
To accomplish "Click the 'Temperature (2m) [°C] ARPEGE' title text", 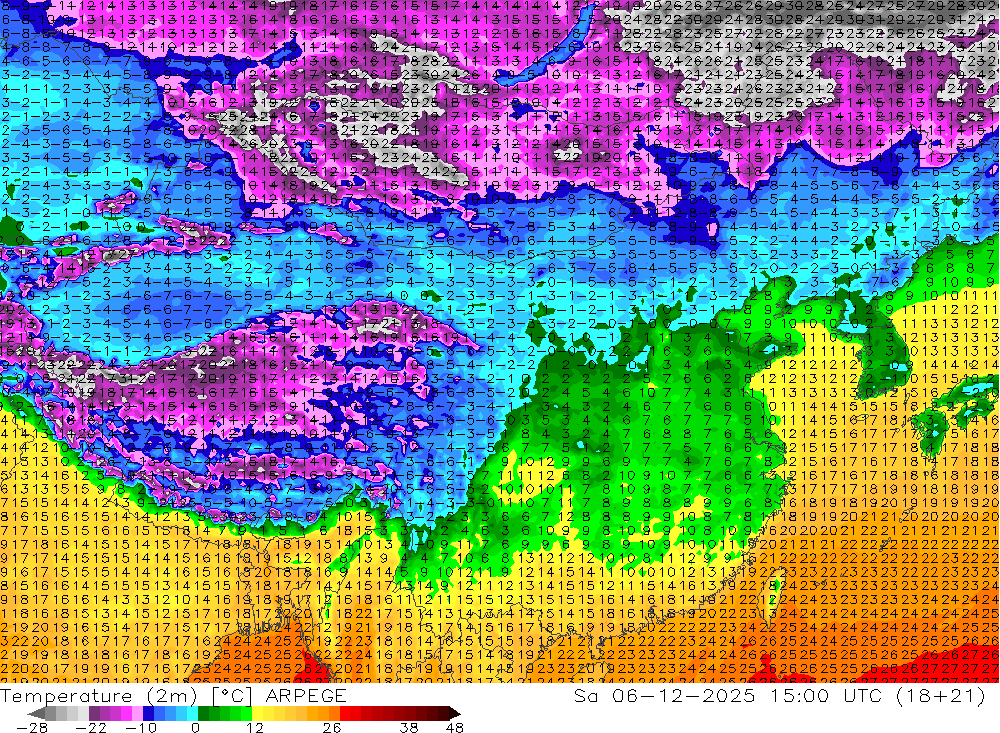I will (x=173, y=695).
